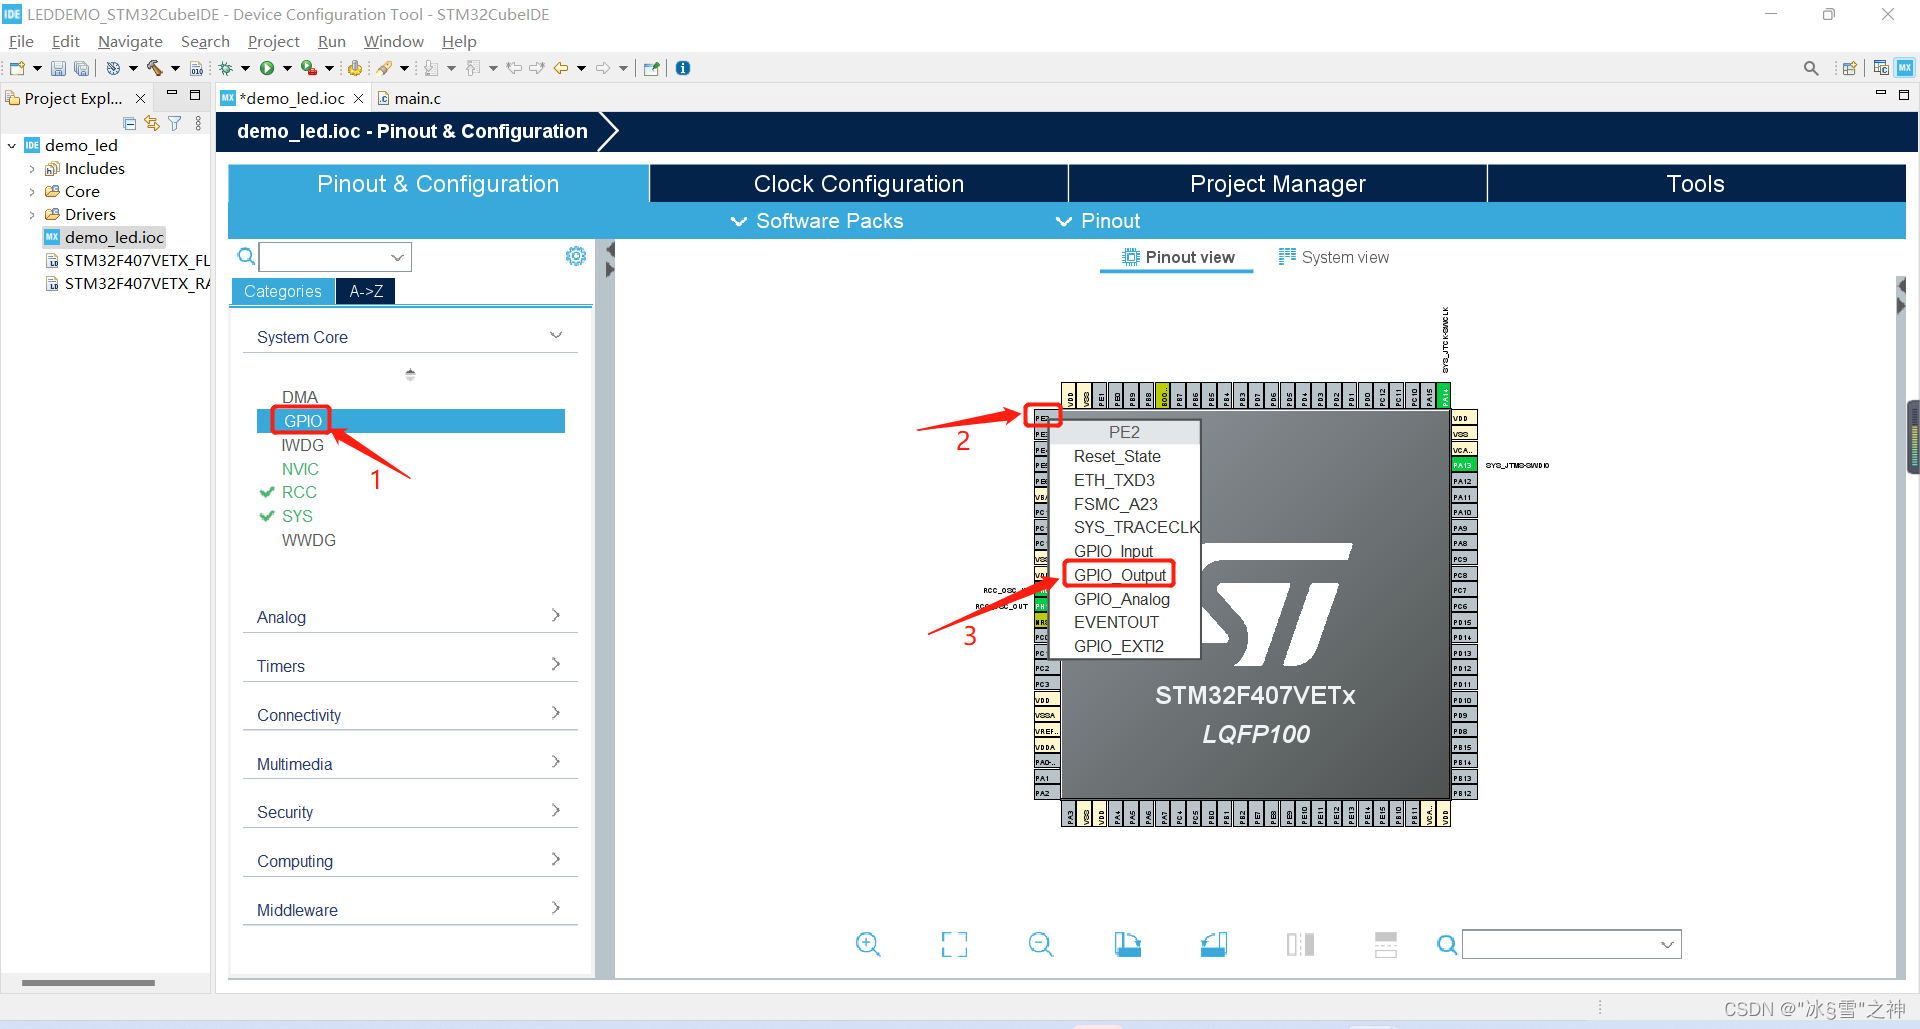Switch to System view

pyautogui.click(x=1344, y=257)
